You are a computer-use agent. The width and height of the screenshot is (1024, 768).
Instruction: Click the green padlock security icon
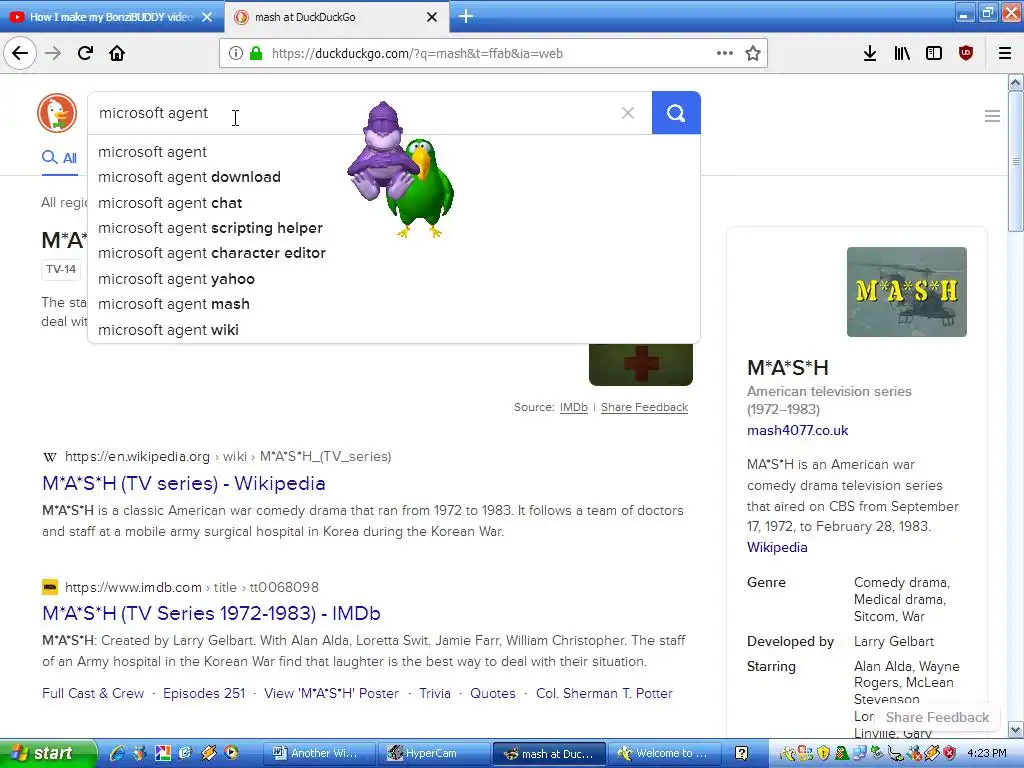point(256,54)
